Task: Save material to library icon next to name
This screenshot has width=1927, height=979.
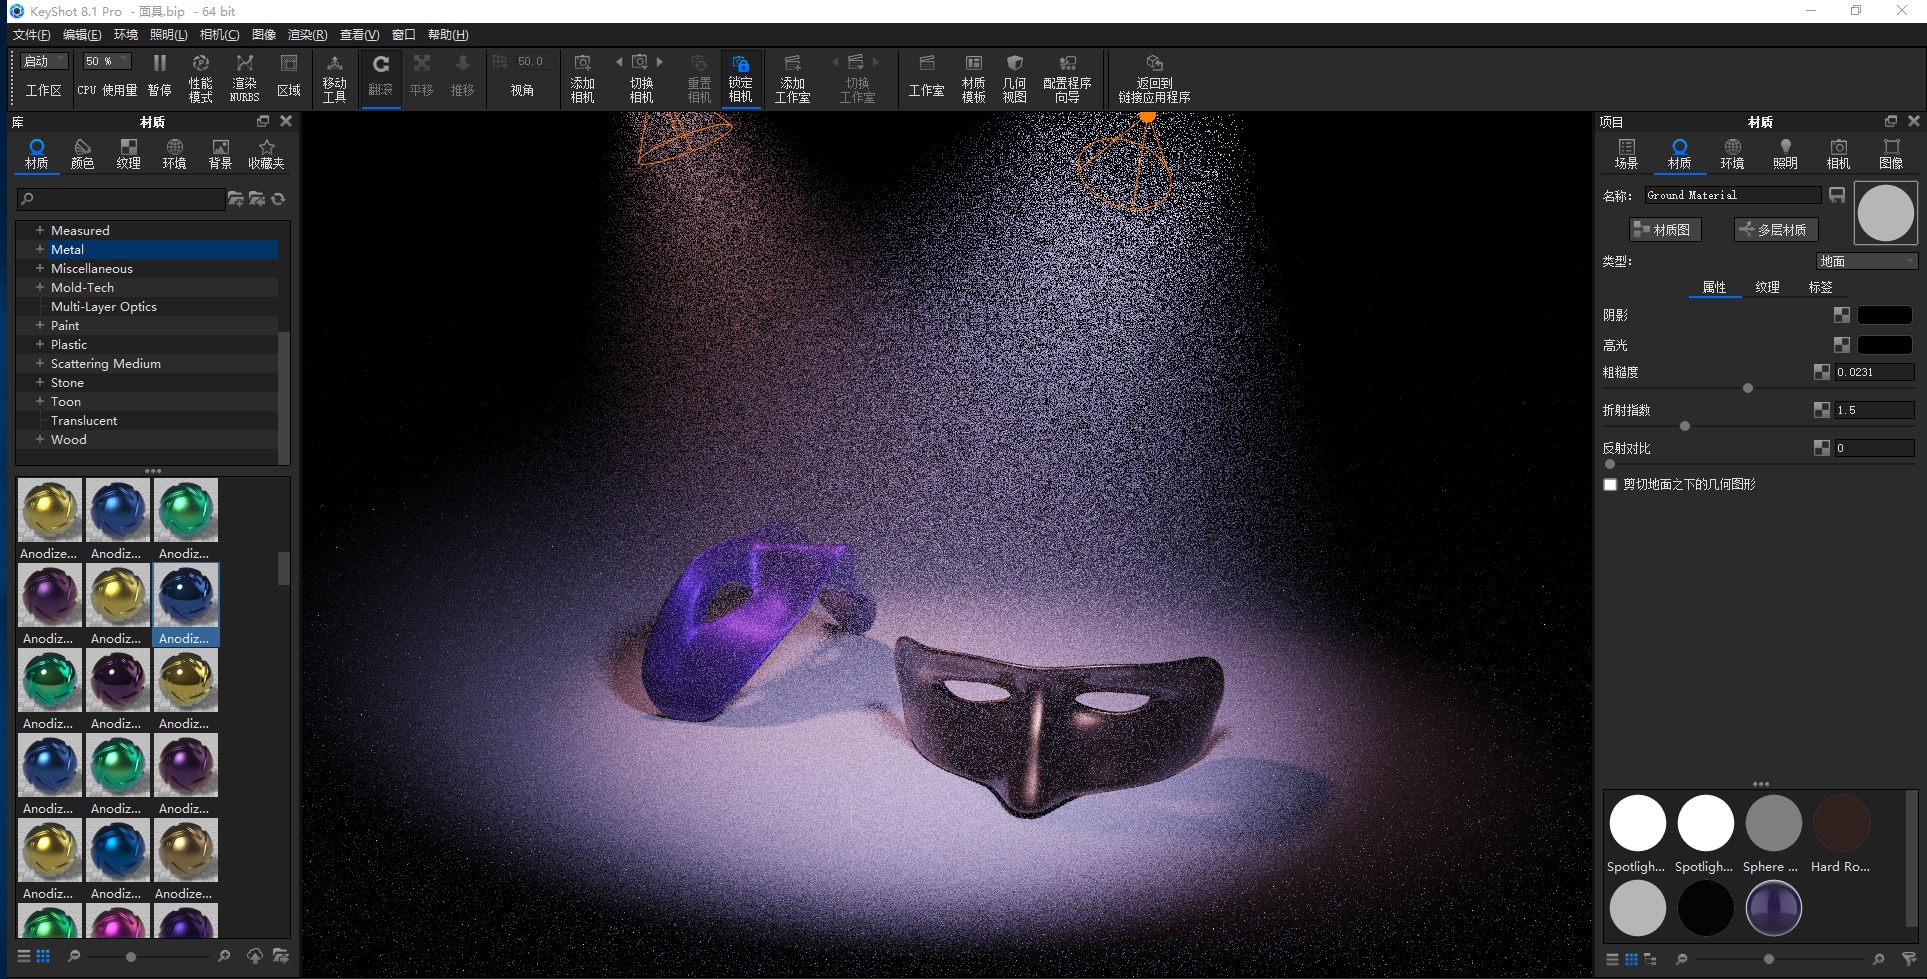Action: tap(1837, 196)
